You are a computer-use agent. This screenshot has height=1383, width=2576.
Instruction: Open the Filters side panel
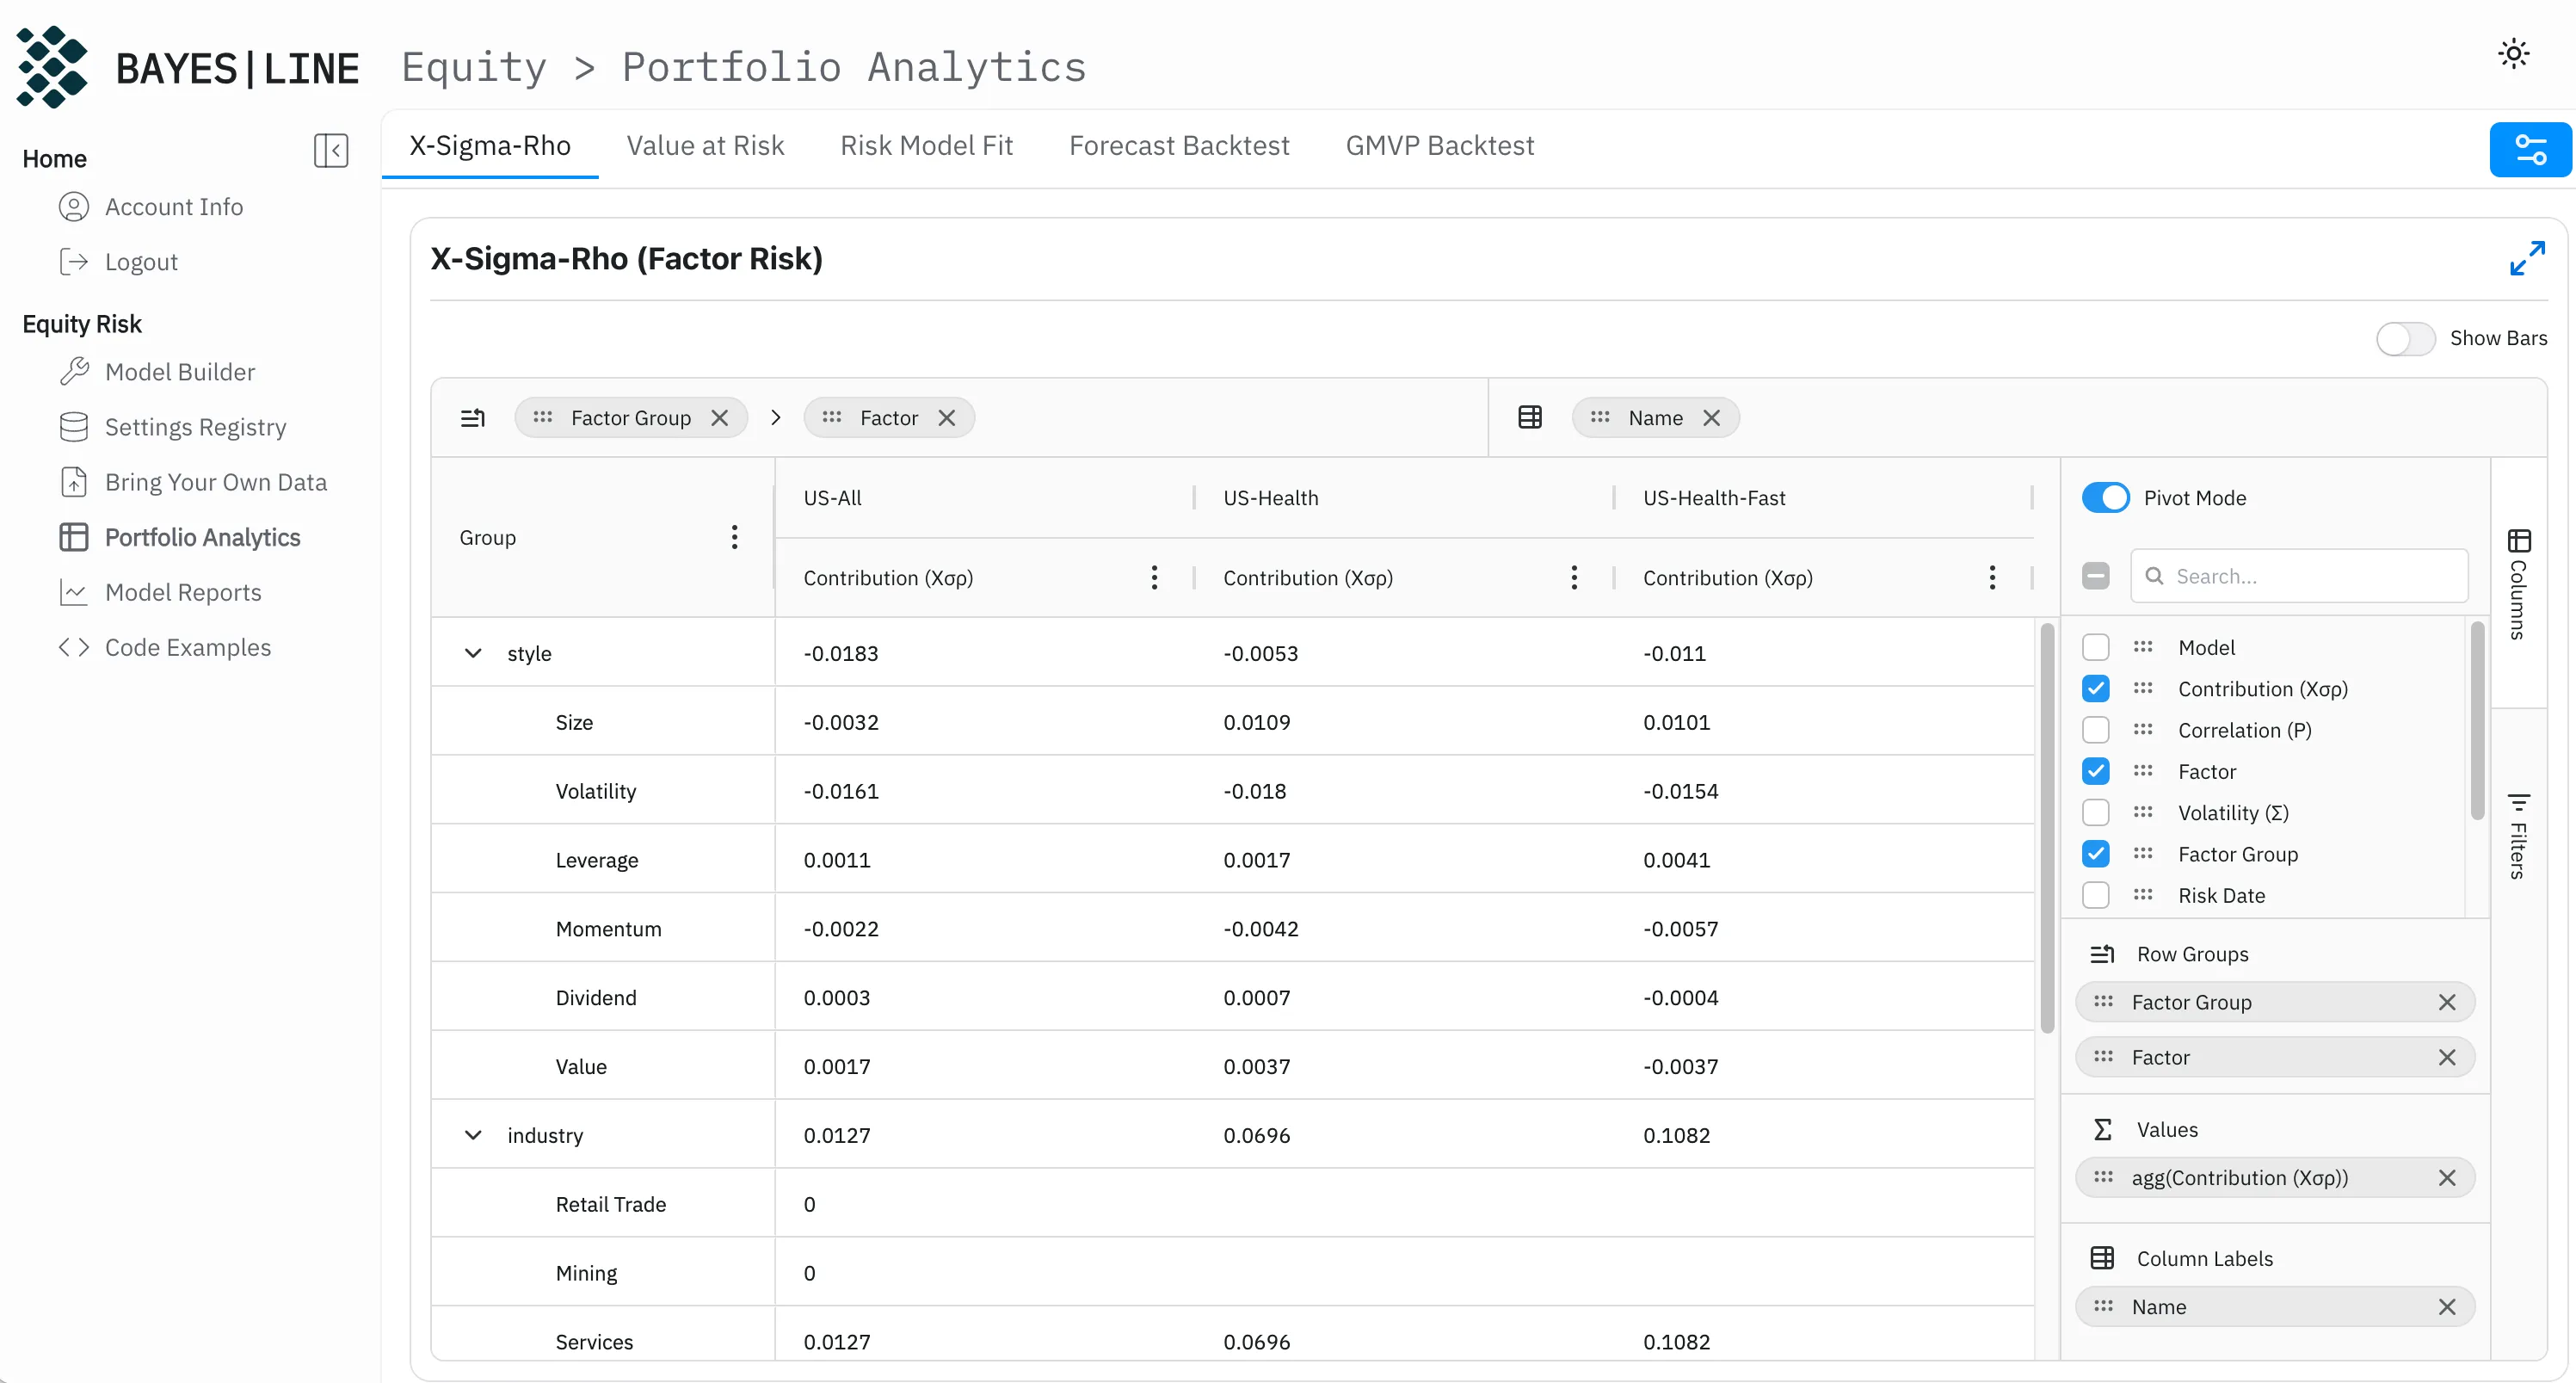(2518, 836)
